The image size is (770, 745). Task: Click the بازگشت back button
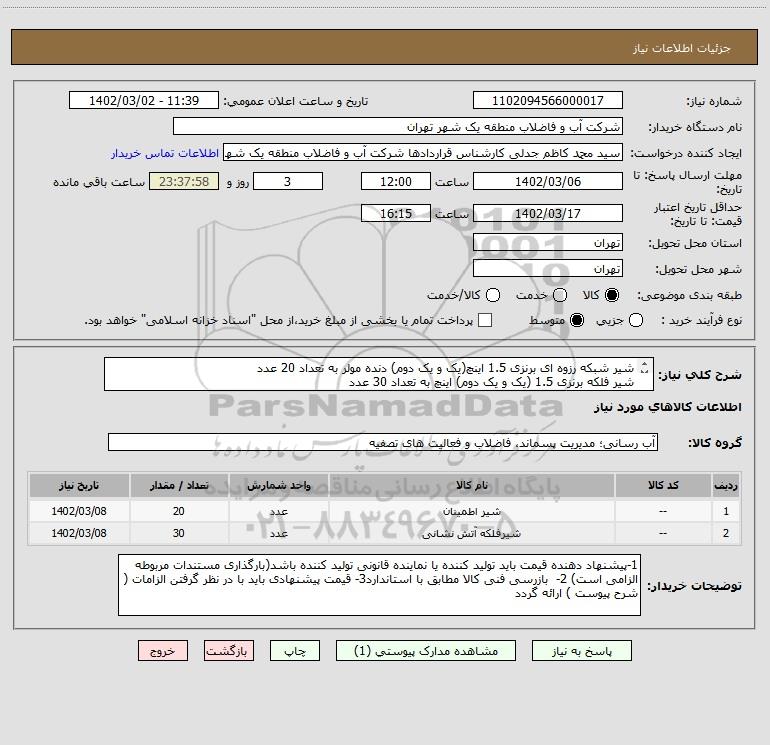coord(229,651)
